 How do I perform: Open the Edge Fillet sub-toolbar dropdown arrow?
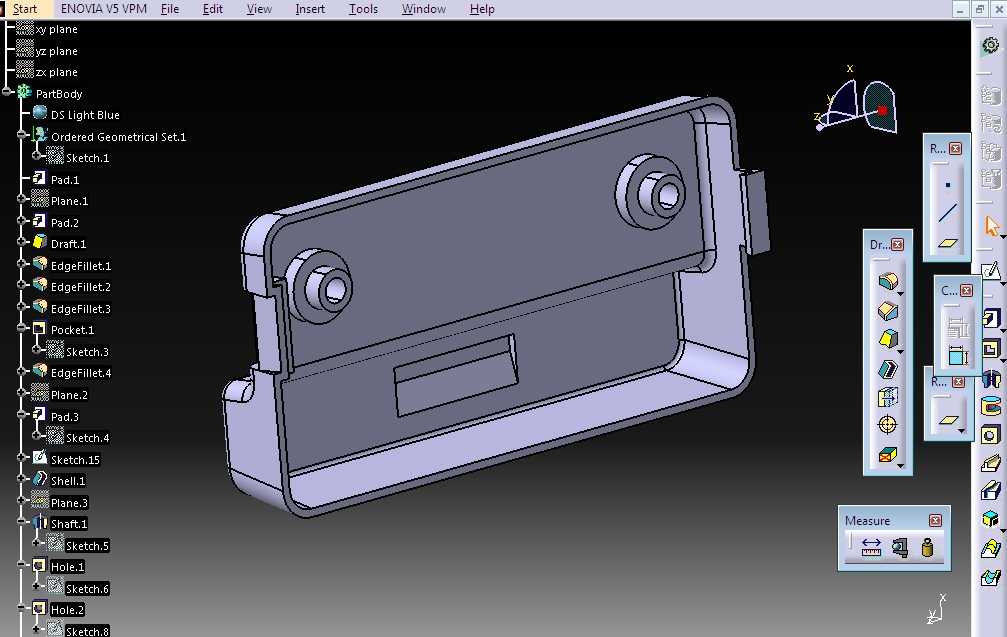[x=900, y=293]
